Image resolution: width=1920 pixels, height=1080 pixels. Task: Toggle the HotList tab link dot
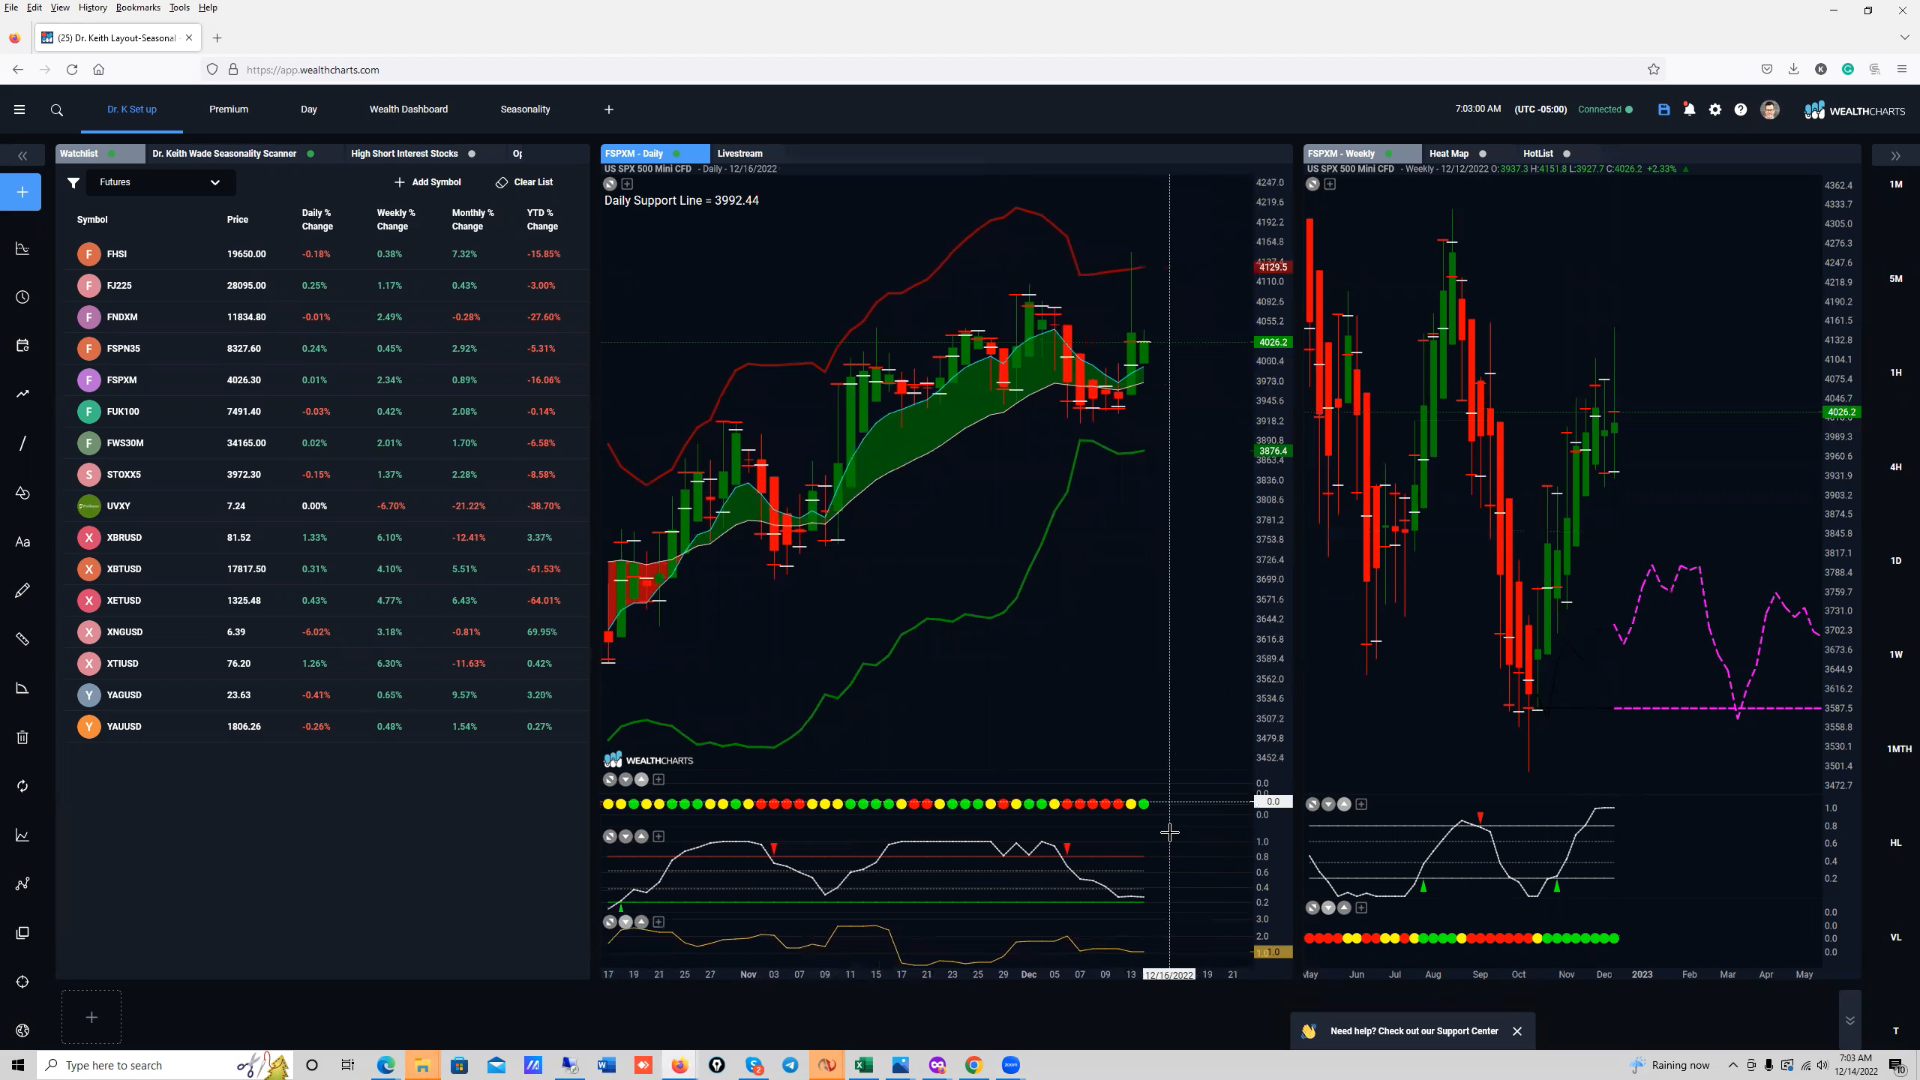(x=1567, y=154)
